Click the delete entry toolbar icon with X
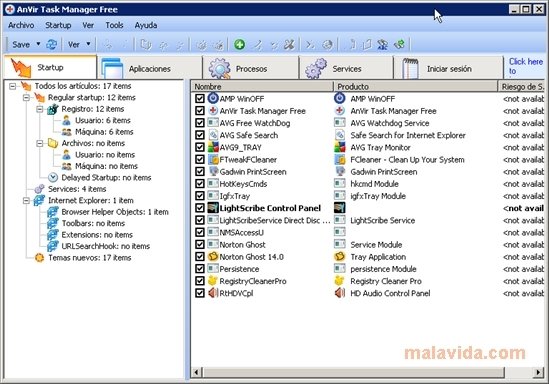 click(x=290, y=44)
